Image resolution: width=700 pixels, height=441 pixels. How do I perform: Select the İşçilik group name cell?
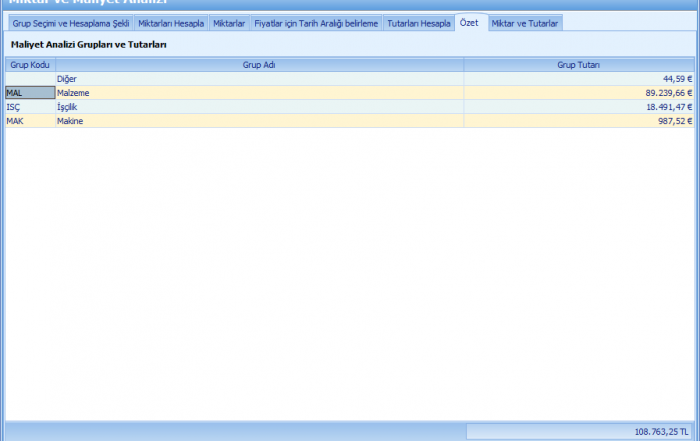click(259, 106)
